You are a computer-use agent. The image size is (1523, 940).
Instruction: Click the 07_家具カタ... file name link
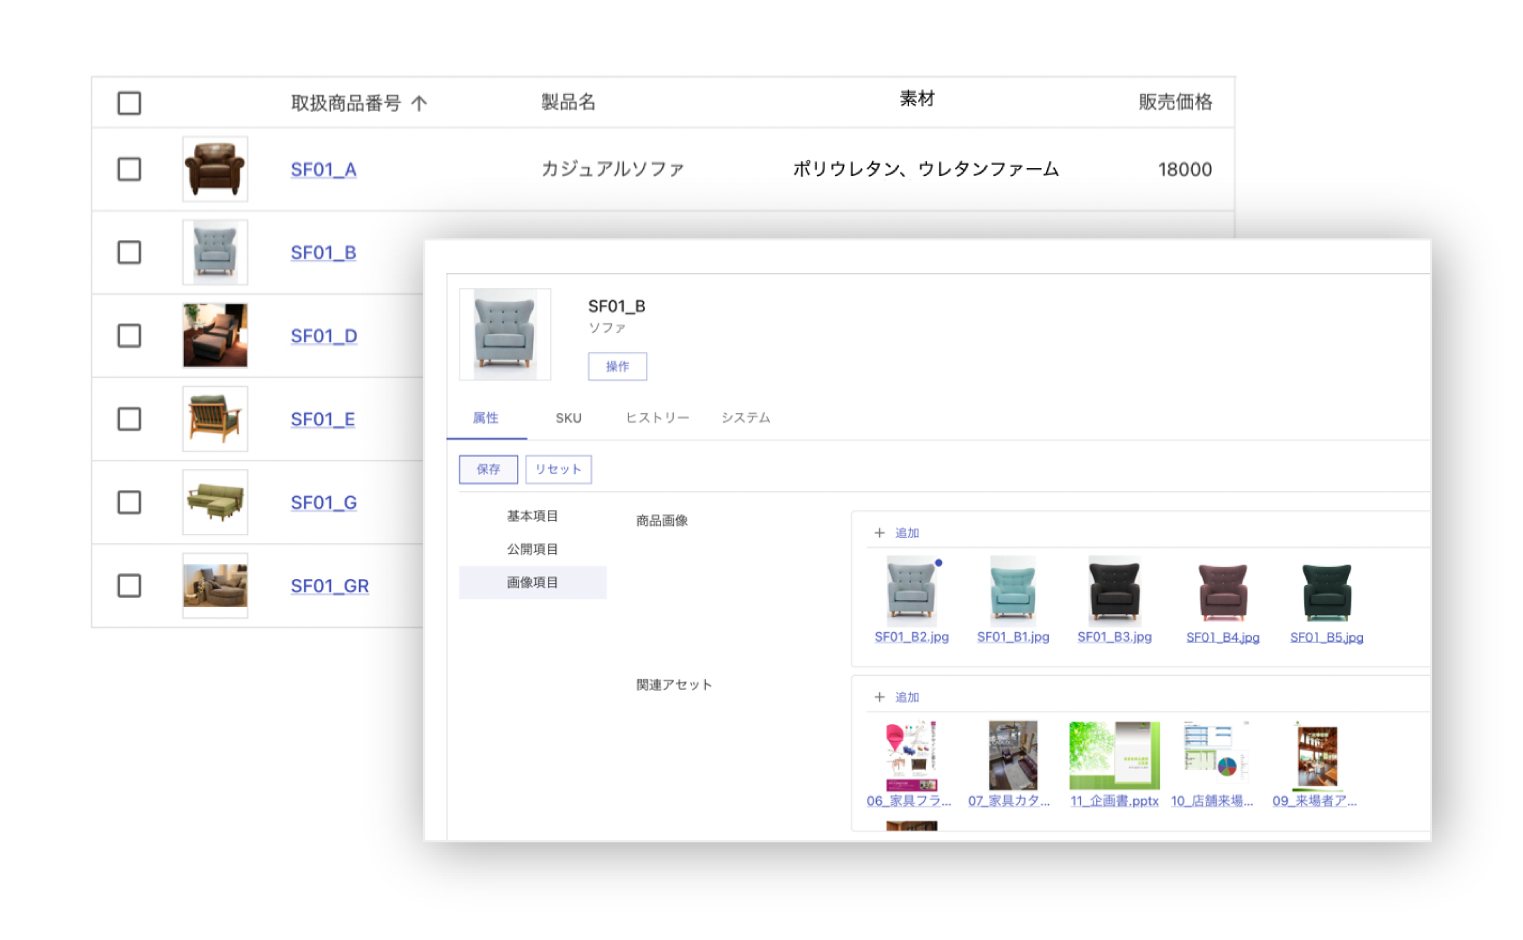pyautogui.click(x=1009, y=801)
